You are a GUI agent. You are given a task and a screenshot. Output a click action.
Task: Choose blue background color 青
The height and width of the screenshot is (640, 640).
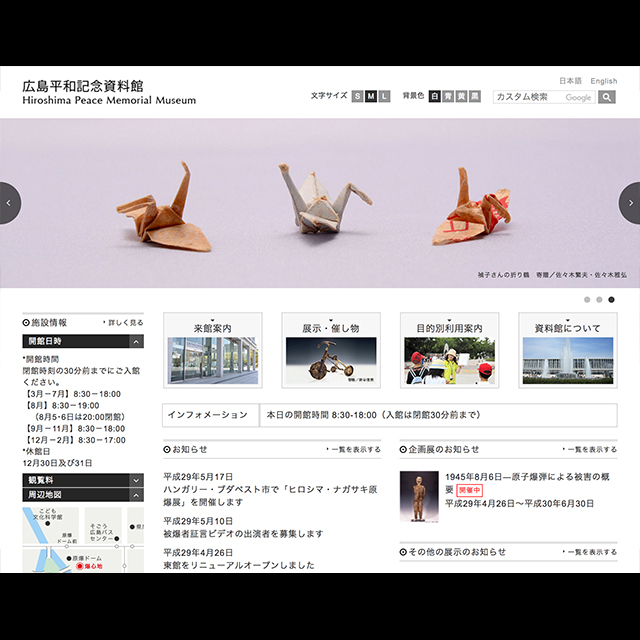pyautogui.click(x=448, y=96)
